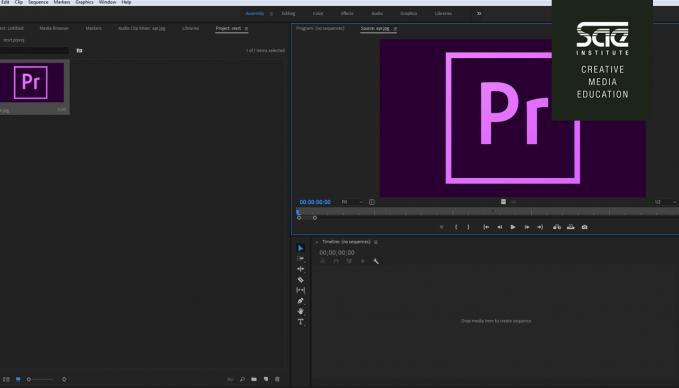Select the Hand tool
The image size is (679, 388).
(x=301, y=311)
